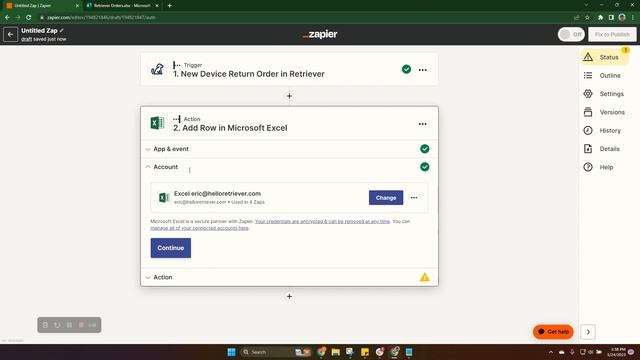
Task: Open the Status panel in the sidebar
Action: [x=605, y=57]
